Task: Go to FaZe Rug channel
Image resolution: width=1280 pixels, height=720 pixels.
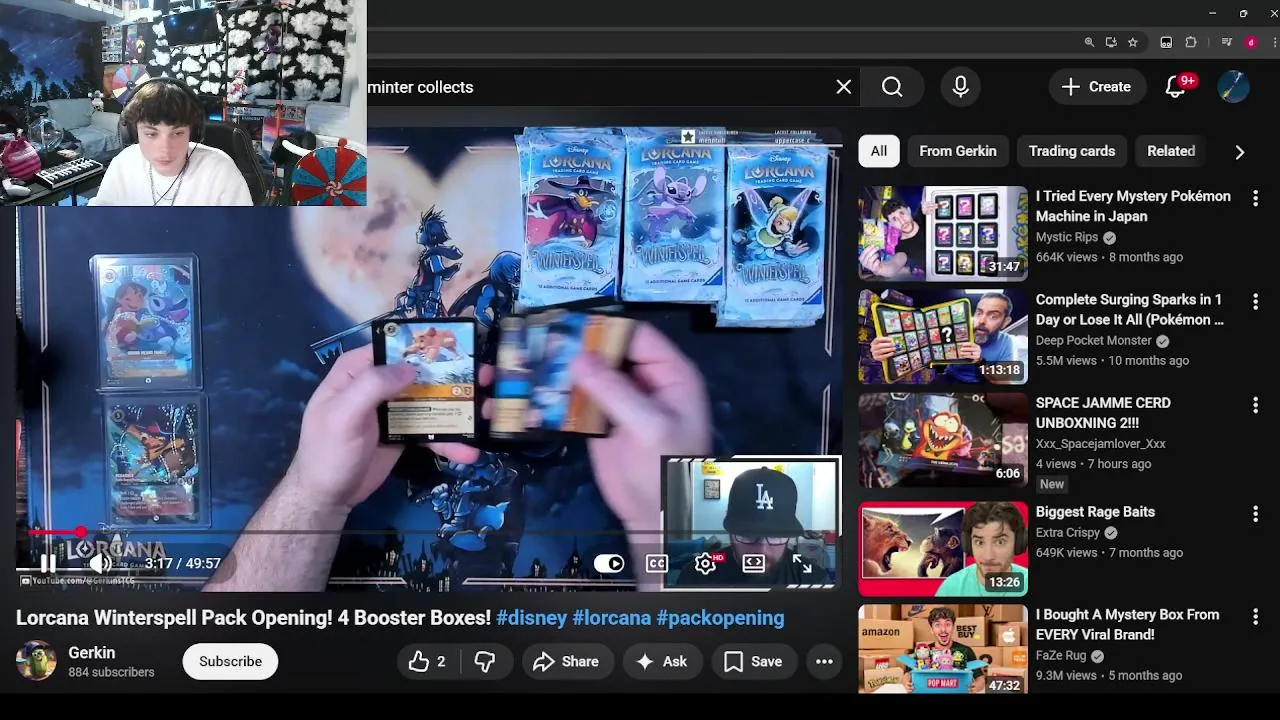Action: coord(1061,656)
